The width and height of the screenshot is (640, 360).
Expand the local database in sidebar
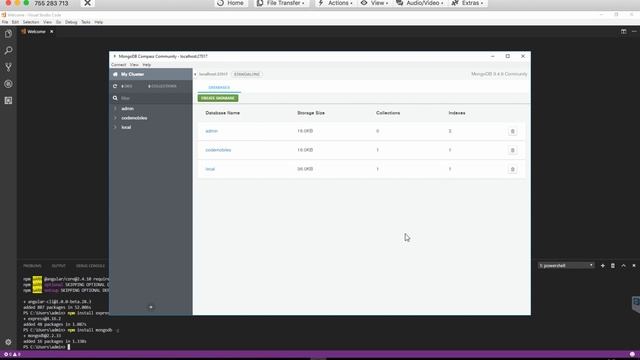[x=115, y=127]
